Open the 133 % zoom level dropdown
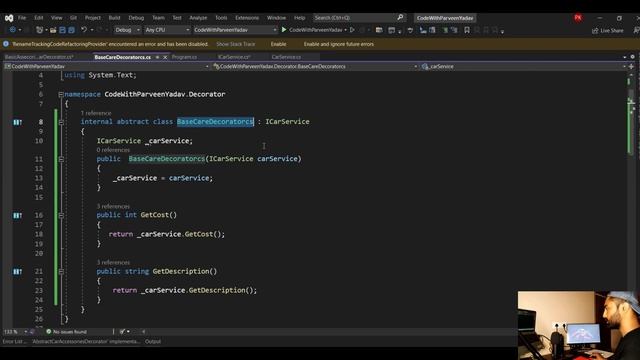The image size is (640, 360). point(15,331)
